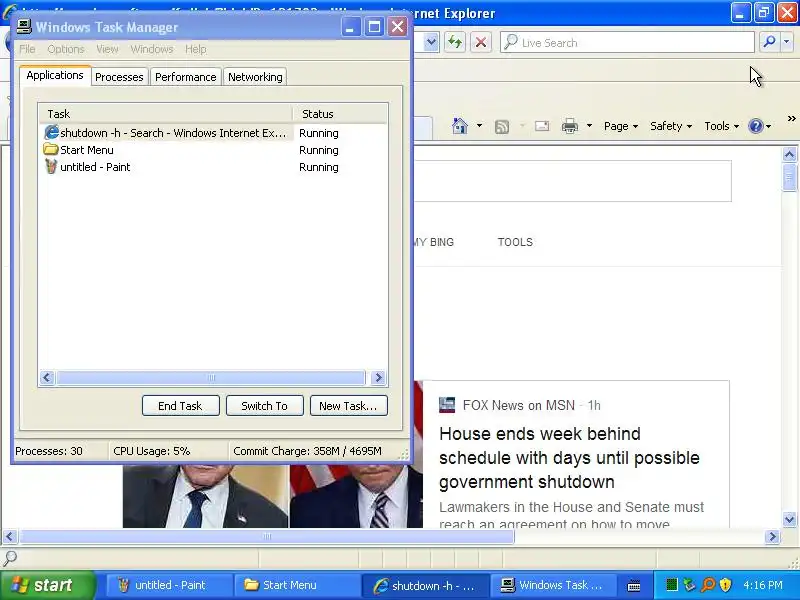Viewport: 800px width, 600px height.
Task: Click the Refresh button in Internet Explorer
Action: (455, 42)
